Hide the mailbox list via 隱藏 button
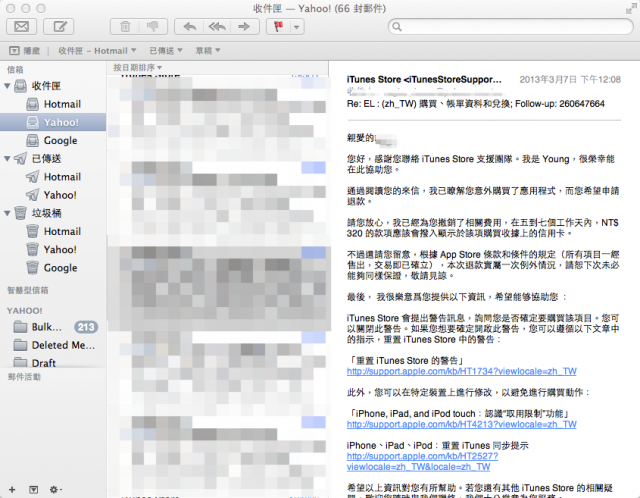The width and height of the screenshot is (640, 498). (x=24, y=51)
